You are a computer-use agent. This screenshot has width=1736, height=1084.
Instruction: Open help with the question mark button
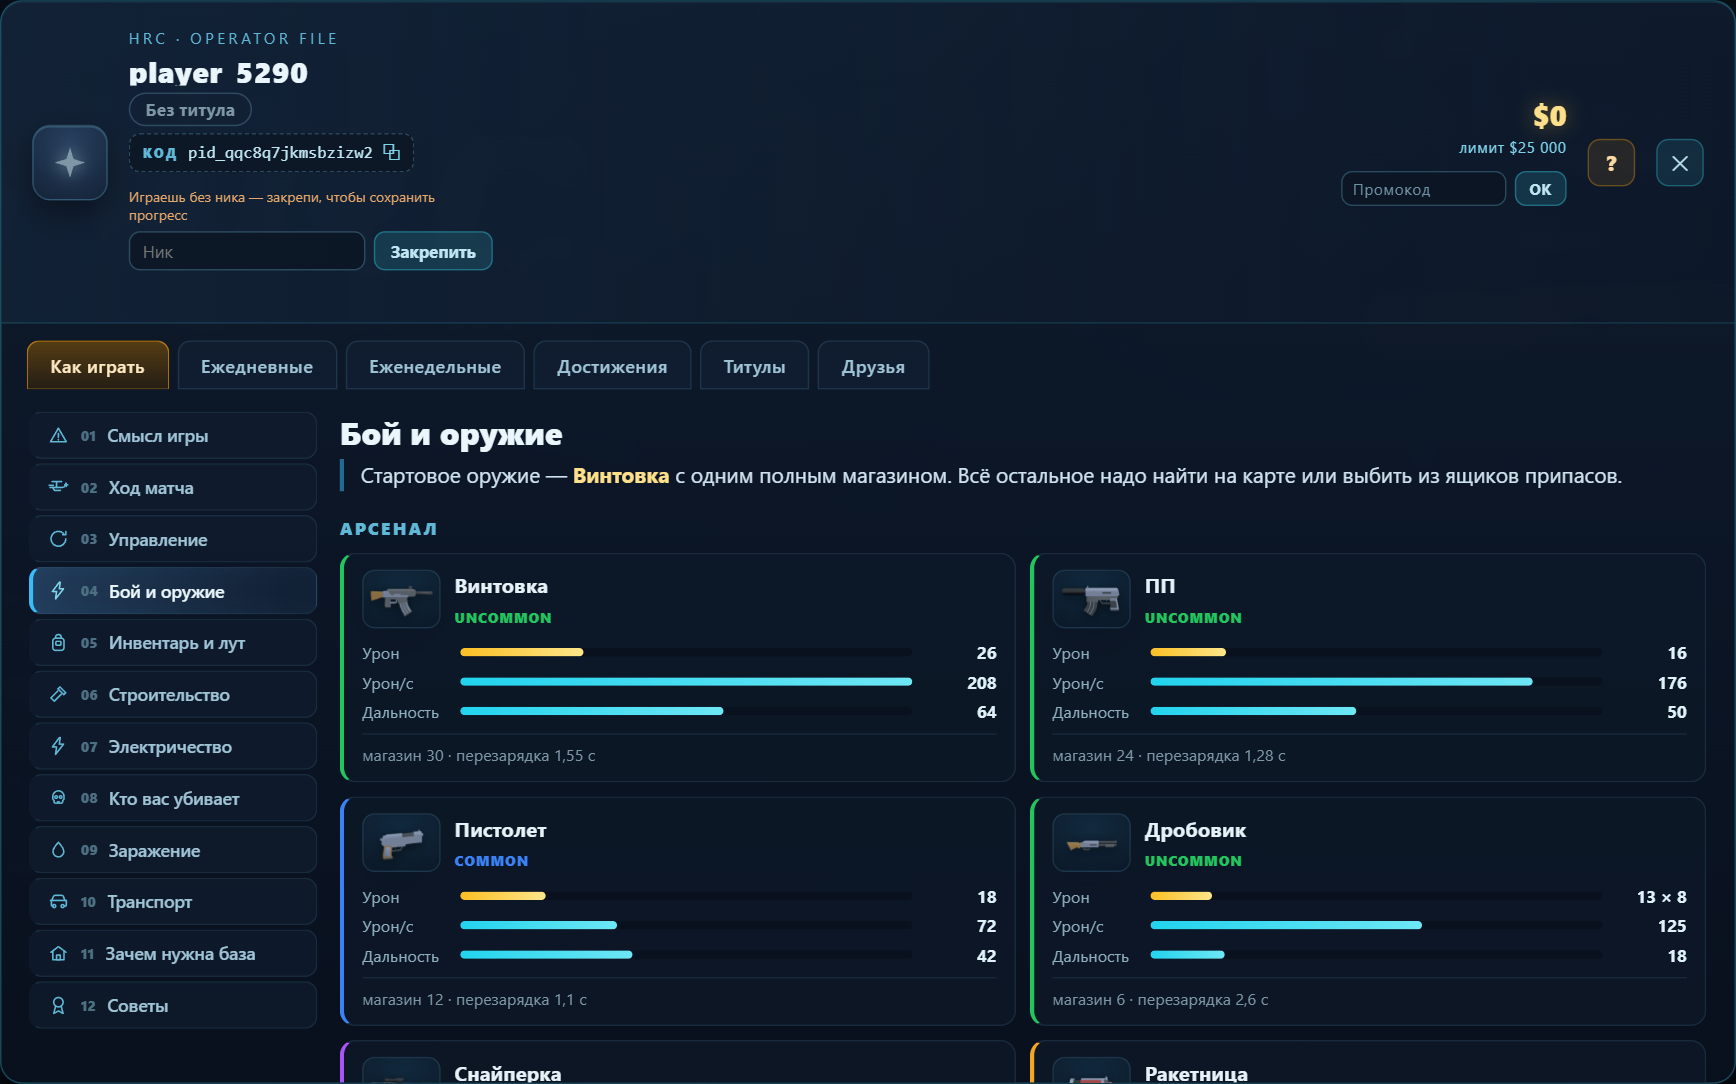1611,163
